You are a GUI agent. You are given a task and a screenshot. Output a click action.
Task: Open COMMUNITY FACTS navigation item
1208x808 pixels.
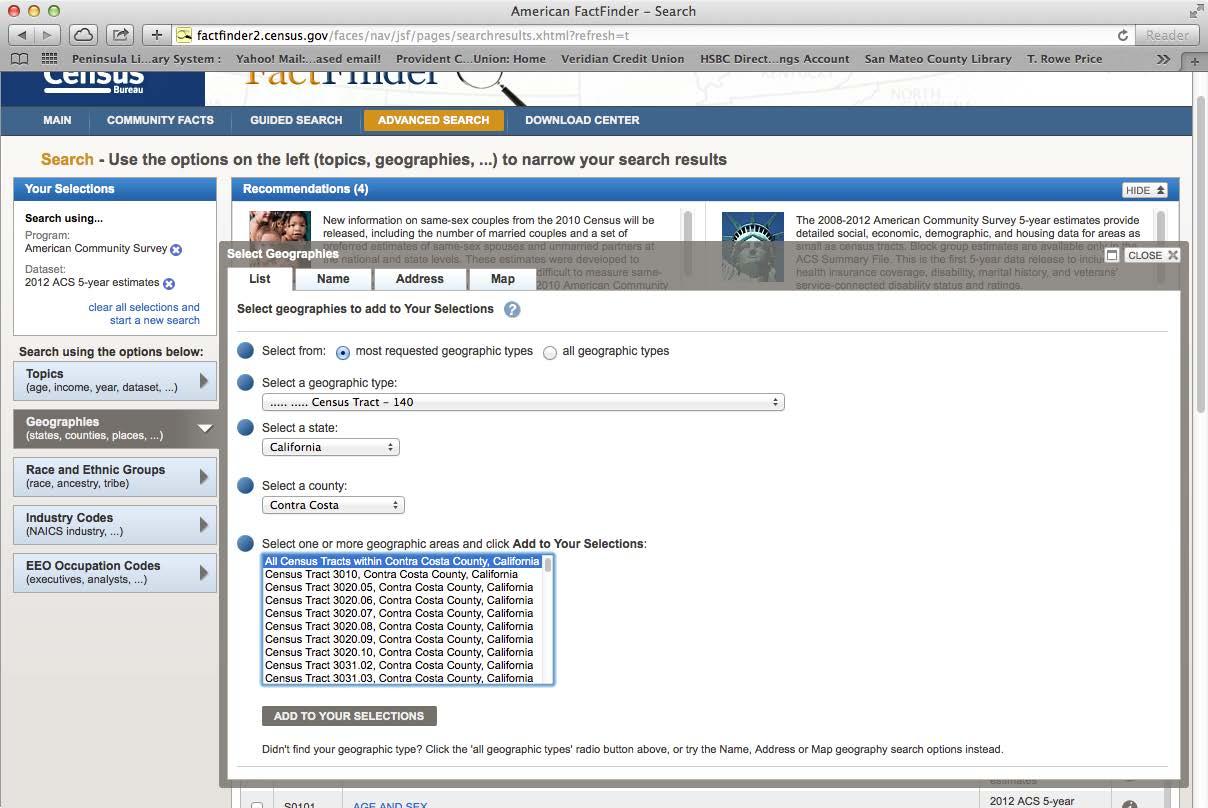coord(160,120)
